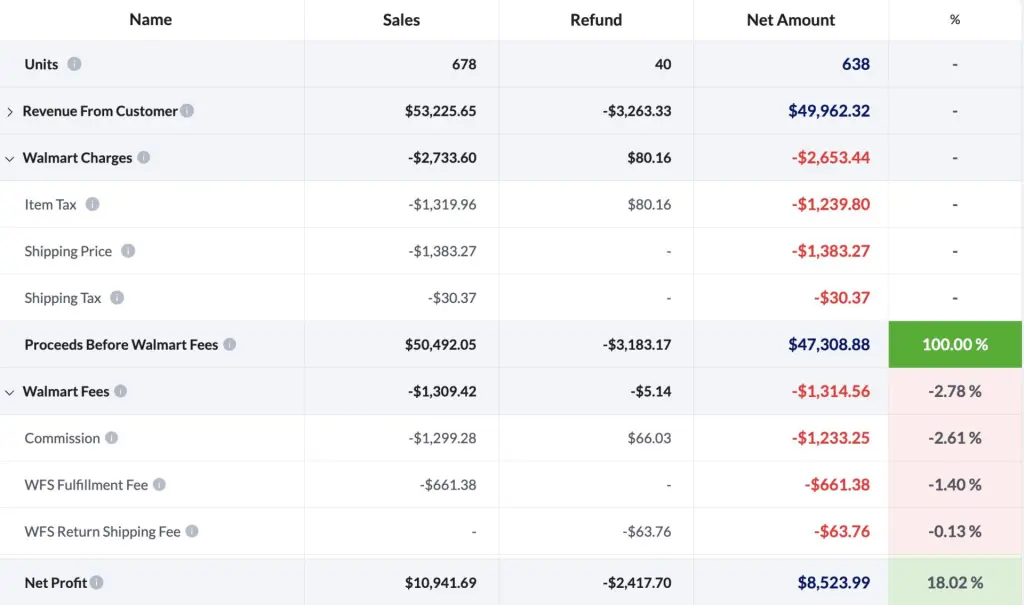Click Item Tax net amount -$1,239.80
This screenshot has width=1024, height=605.
click(831, 204)
